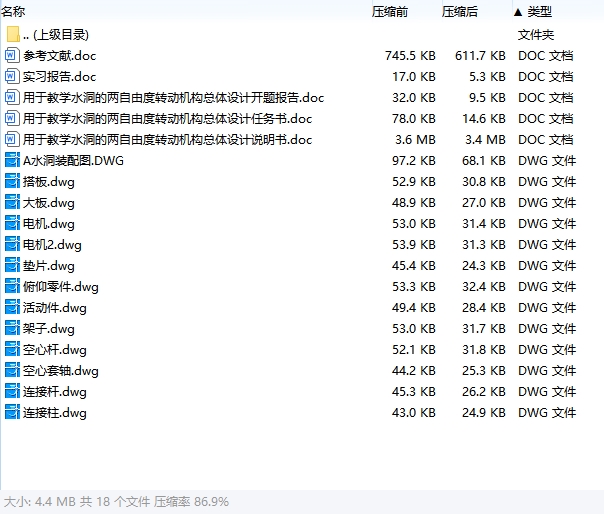Screen dimensions: 604x514
Task: Click the DWG icon for 俯仰零件.dwg
Action: click(x=12, y=286)
